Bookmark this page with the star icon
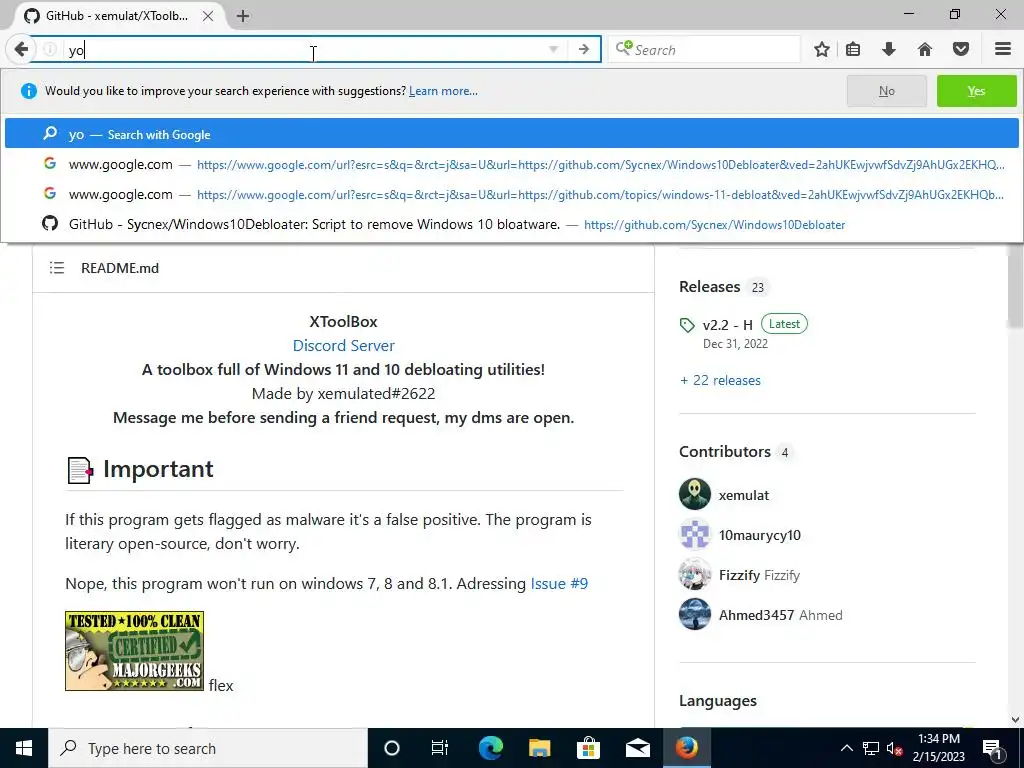 [x=822, y=49]
